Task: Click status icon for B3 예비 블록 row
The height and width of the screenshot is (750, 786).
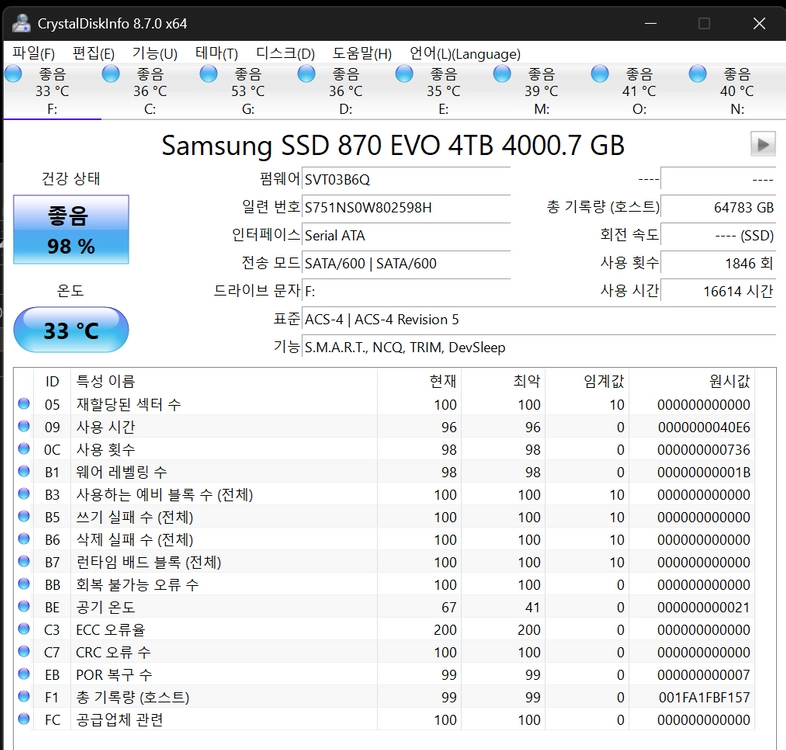Action: coord(24,494)
